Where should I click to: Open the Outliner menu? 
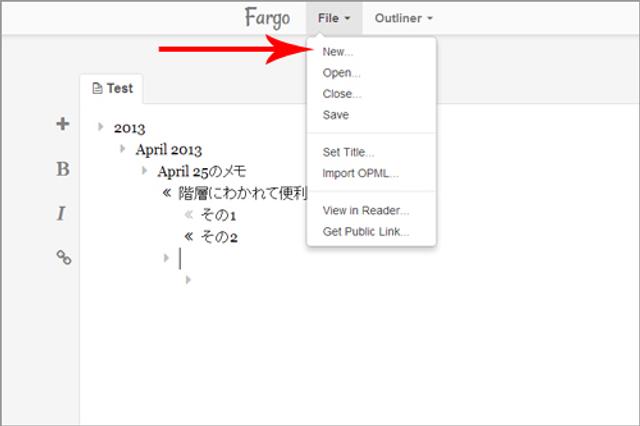pyautogui.click(x=404, y=18)
